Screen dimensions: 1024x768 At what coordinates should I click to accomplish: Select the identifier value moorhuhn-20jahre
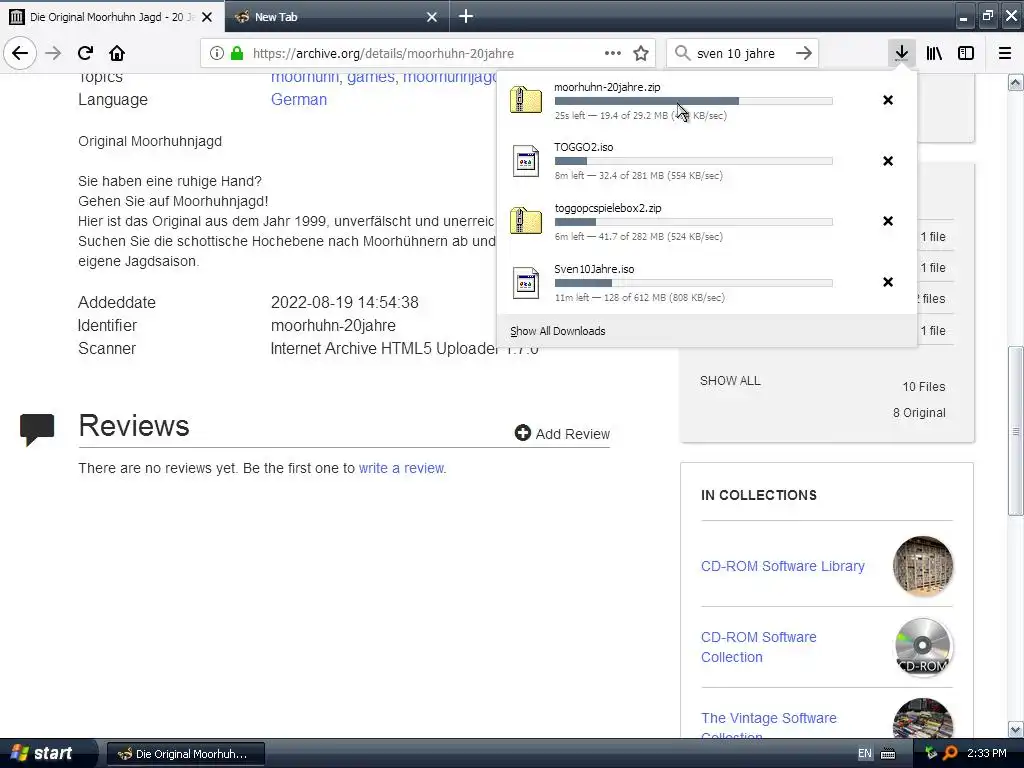pos(333,325)
